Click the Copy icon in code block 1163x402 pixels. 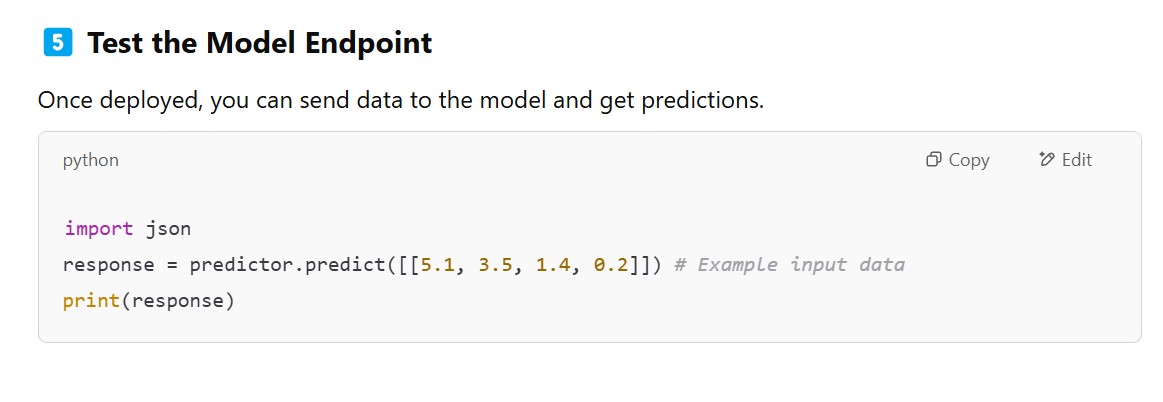tap(934, 160)
